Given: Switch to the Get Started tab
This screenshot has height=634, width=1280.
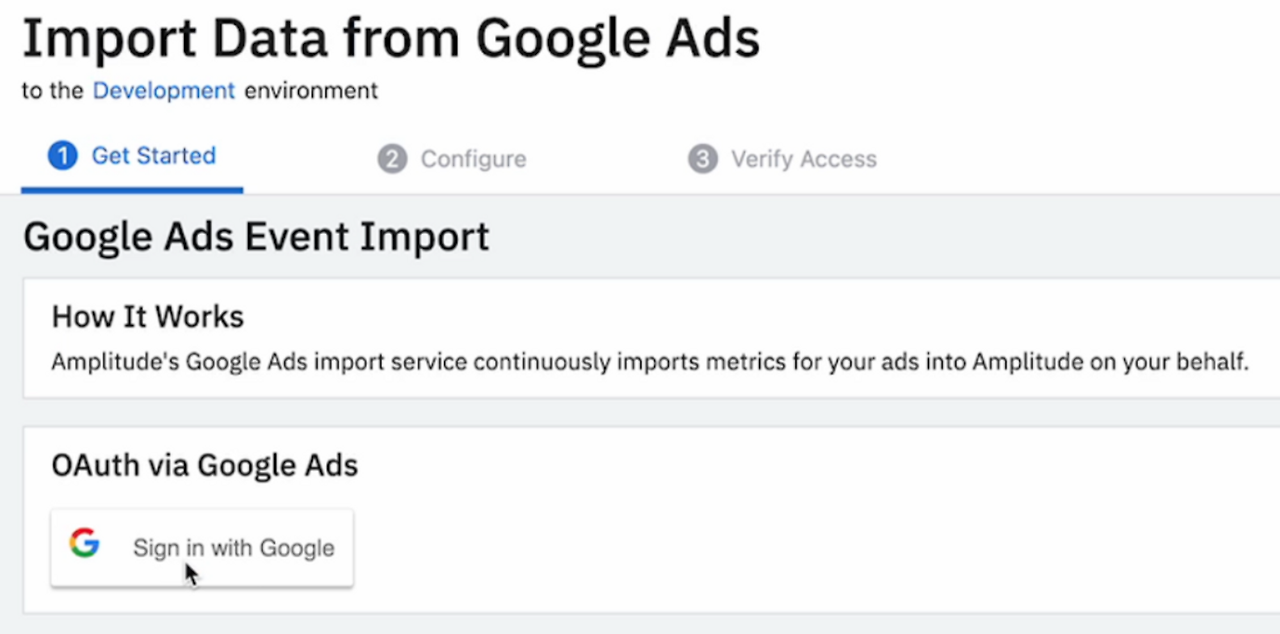Looking at the screenshot, I should click(153, 156).
